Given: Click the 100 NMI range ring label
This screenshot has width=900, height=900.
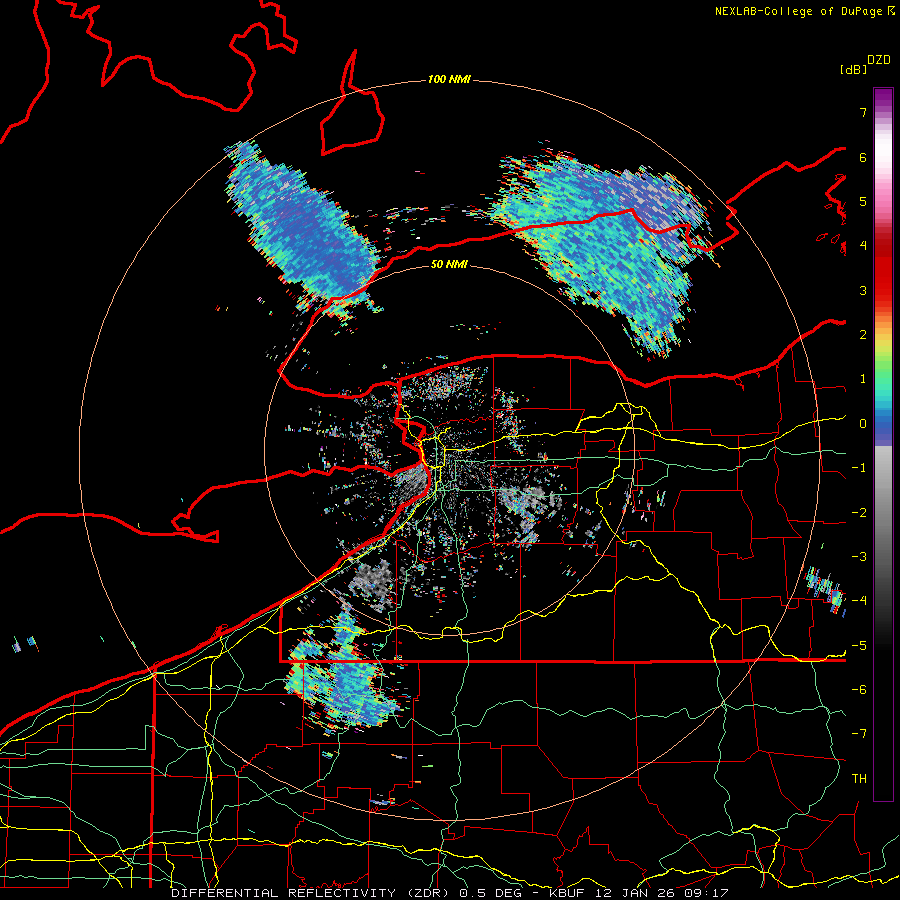Looking at the screenshot, I should (x=449, y=79).
